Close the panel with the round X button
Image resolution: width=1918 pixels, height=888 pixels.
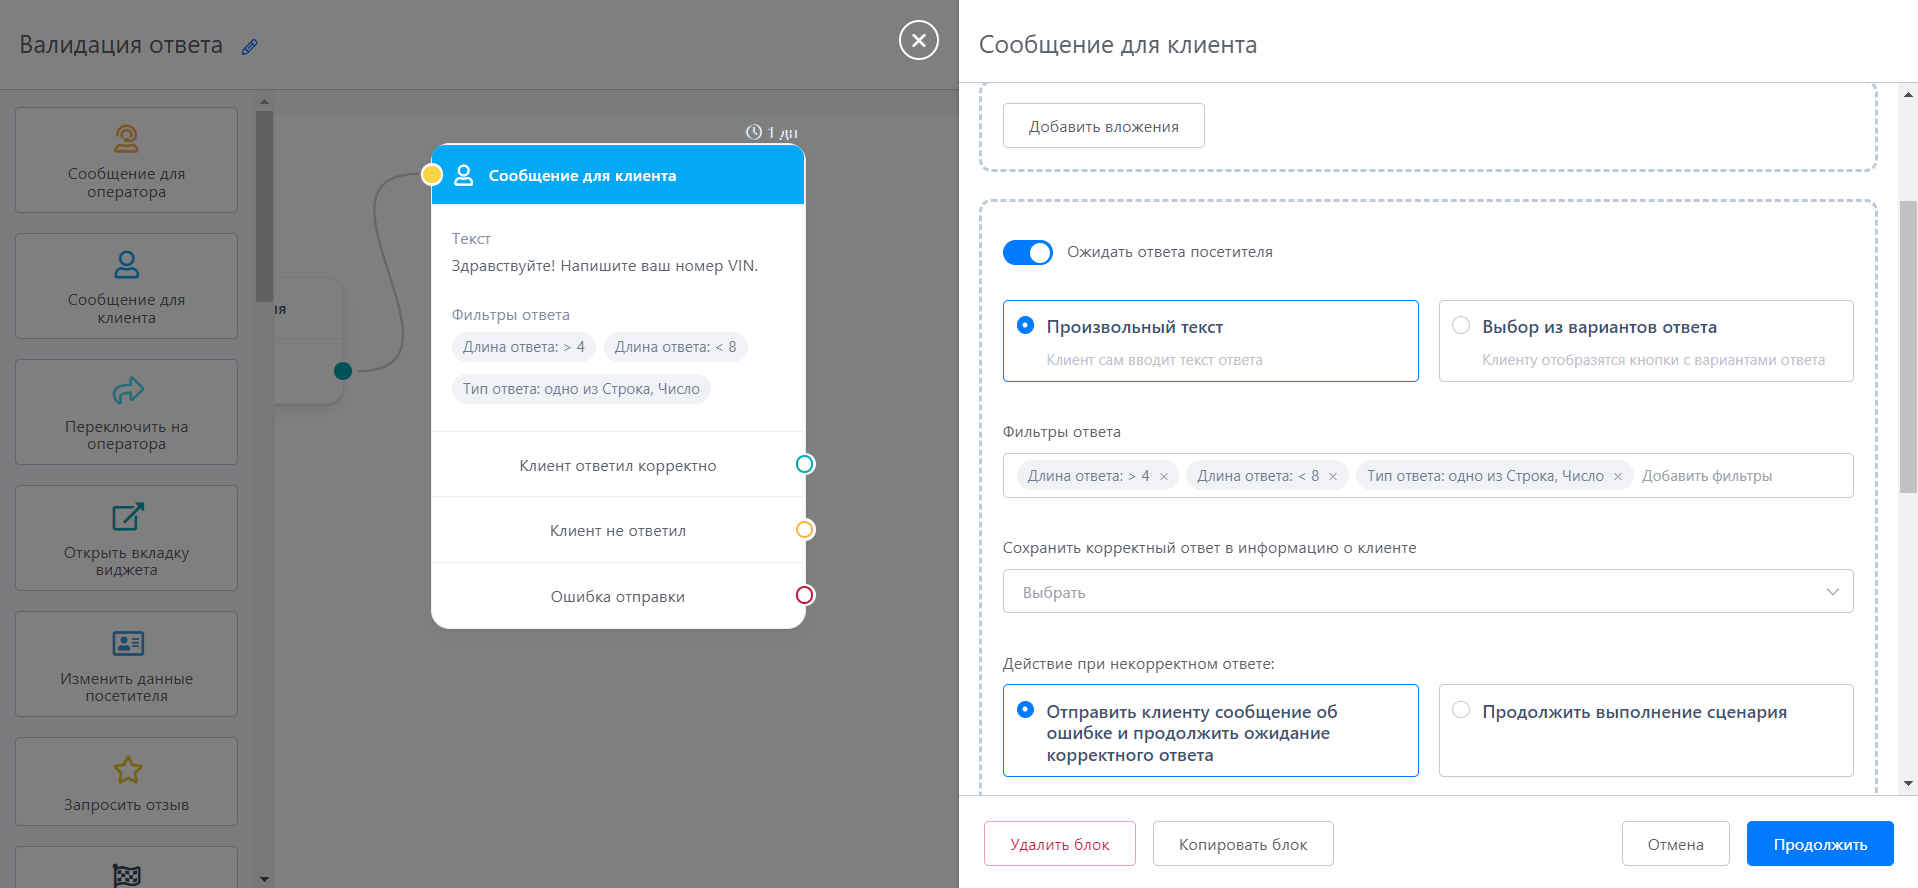coord(918,41)
